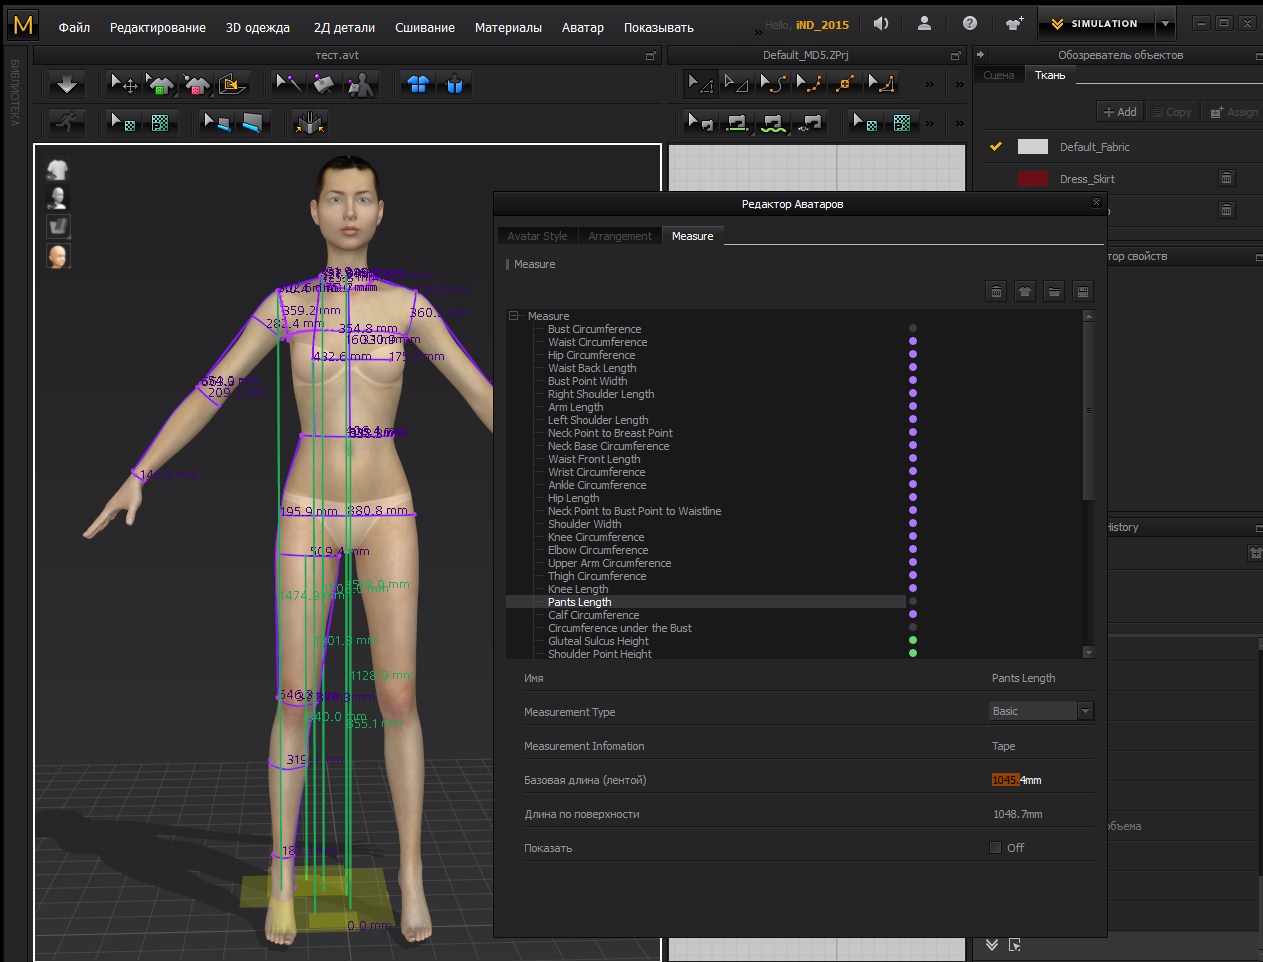Screen dimensions: 1263x962
Task: Select the Hip Circumference measurement
Action: [x=591, y=355]
